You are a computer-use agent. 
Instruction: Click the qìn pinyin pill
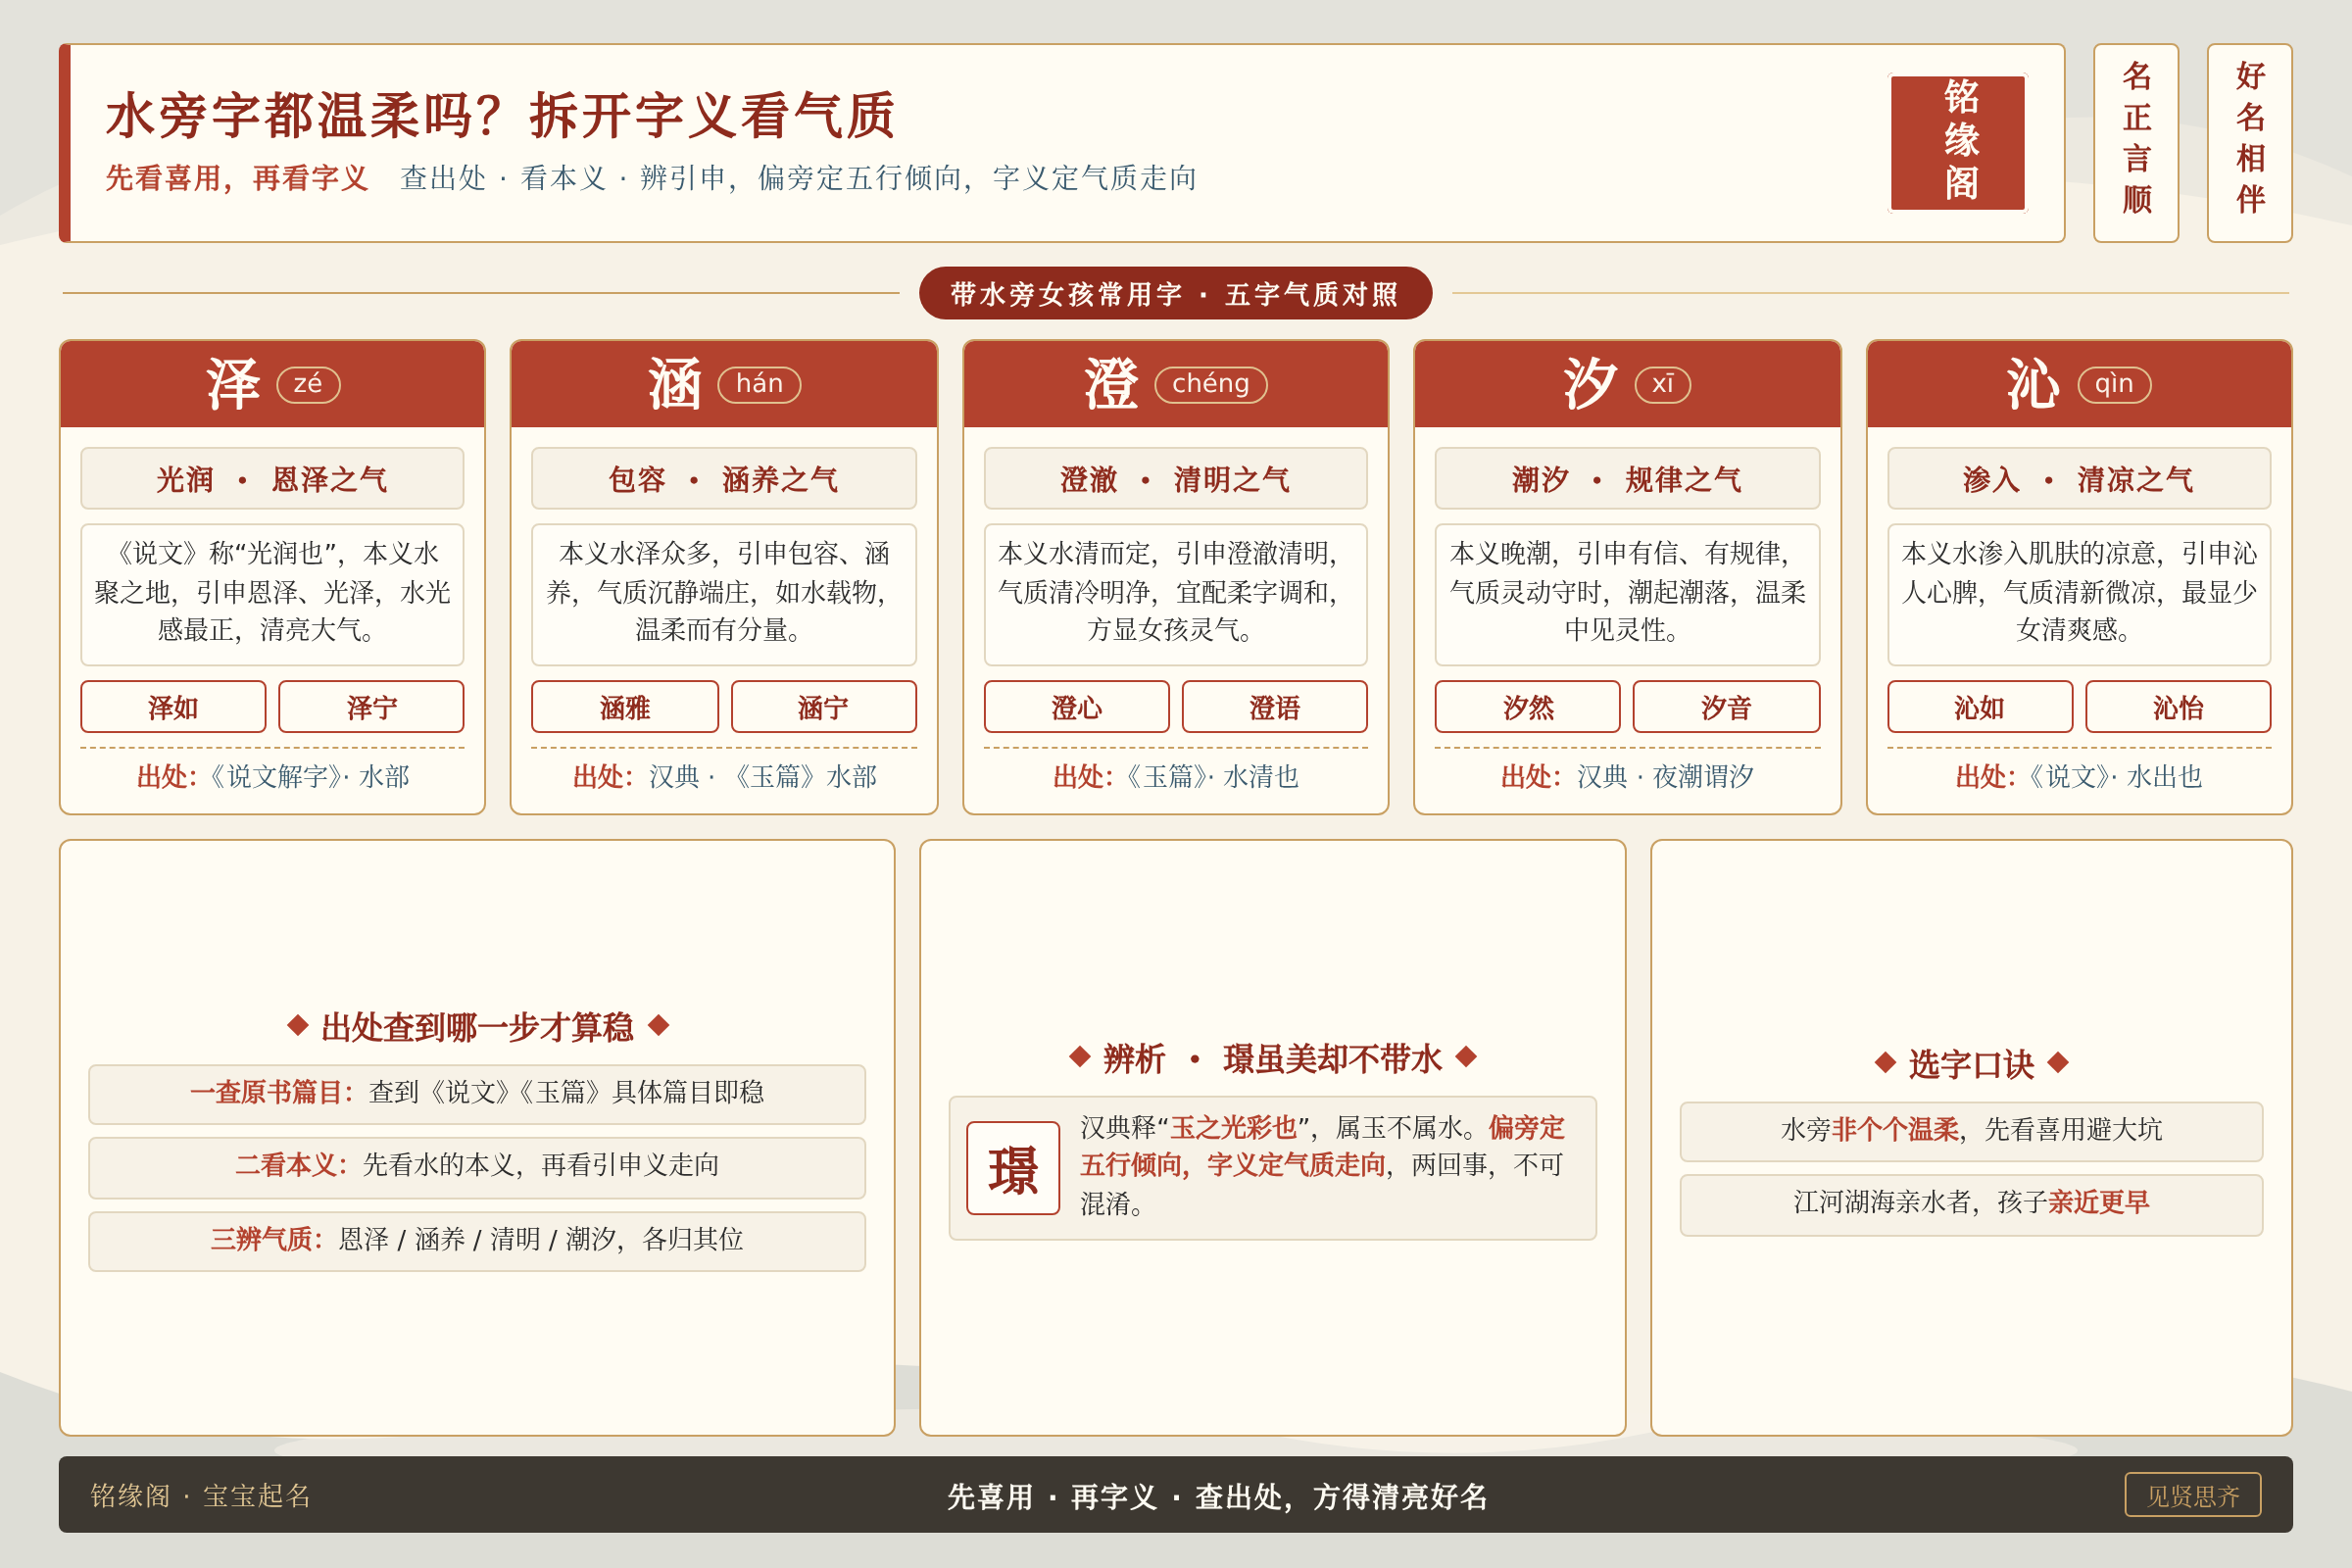(x=2115, y=385)
